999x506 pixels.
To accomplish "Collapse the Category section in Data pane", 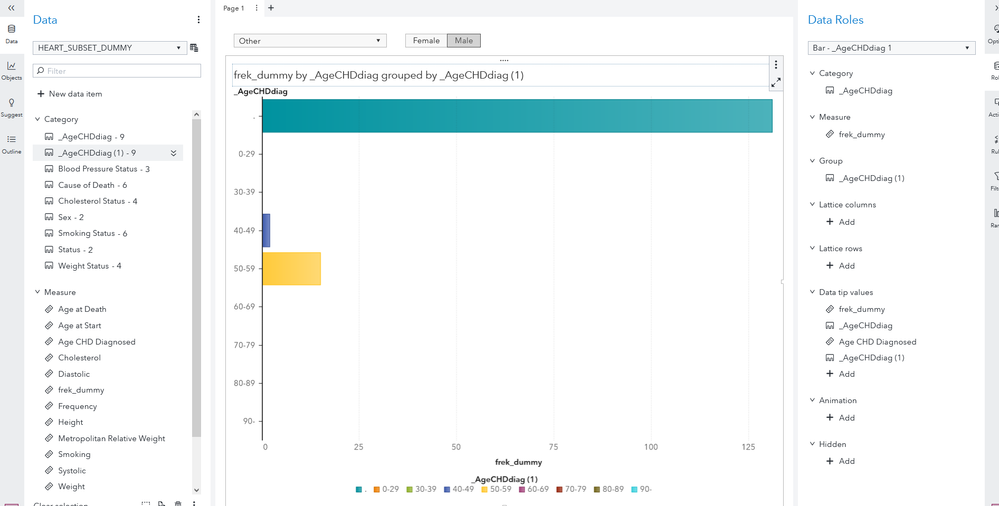I will pyautogui.click(x=38, y=119).
